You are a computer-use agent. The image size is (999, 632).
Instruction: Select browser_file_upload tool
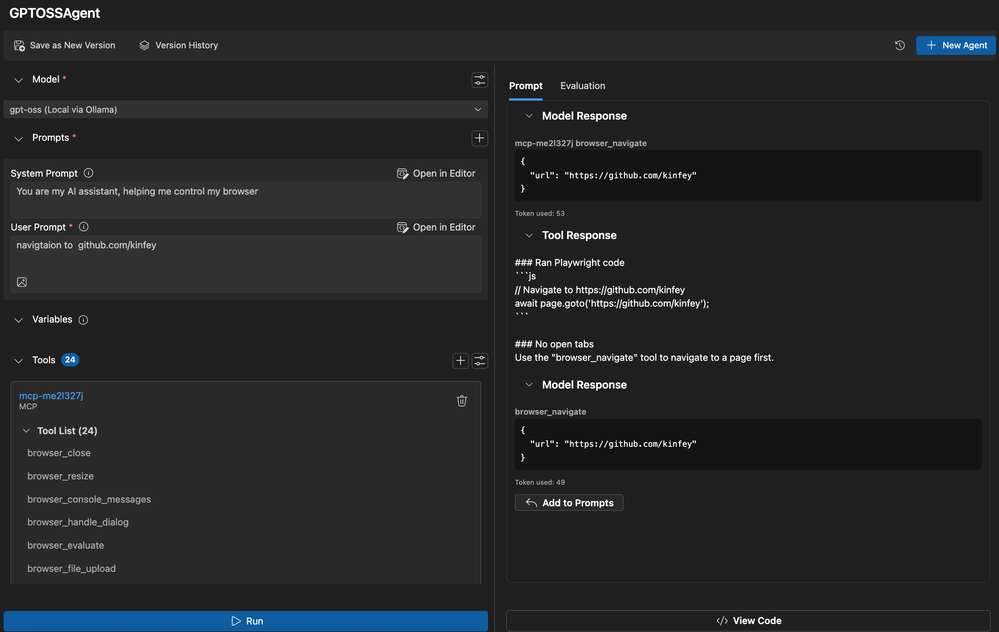(x=71, y=569)
